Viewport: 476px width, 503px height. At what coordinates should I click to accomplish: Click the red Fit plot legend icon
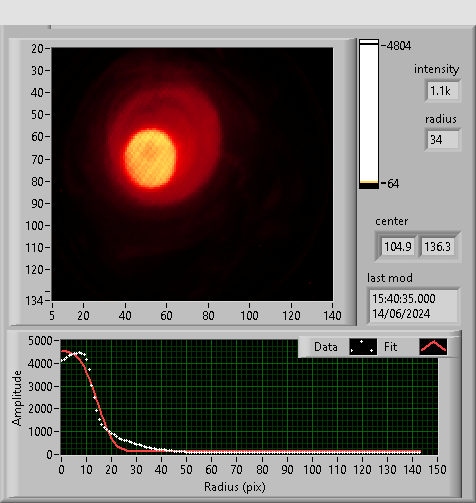click(433, 347)
